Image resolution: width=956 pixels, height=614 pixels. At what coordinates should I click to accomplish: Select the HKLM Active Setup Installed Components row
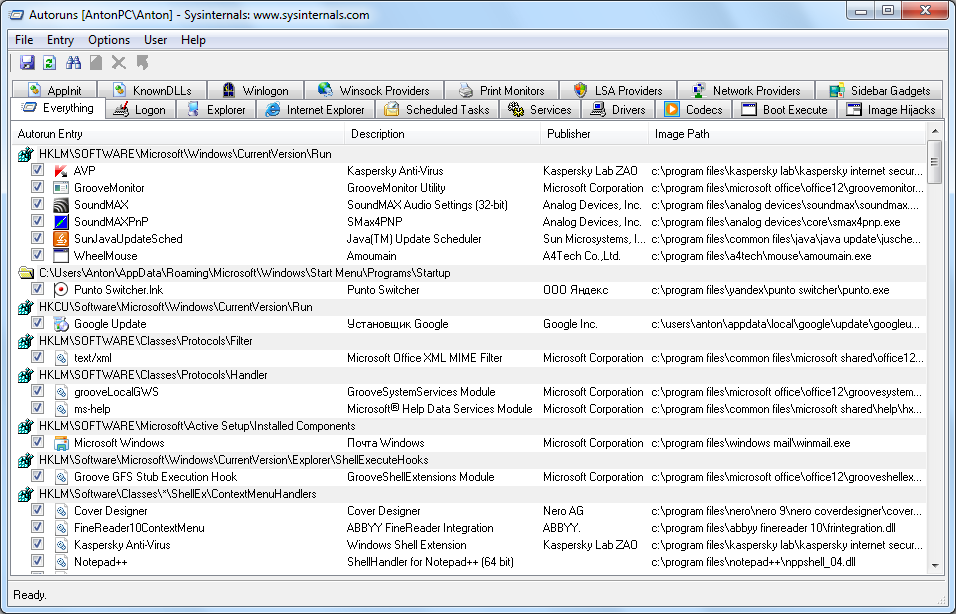coord(469,426)
